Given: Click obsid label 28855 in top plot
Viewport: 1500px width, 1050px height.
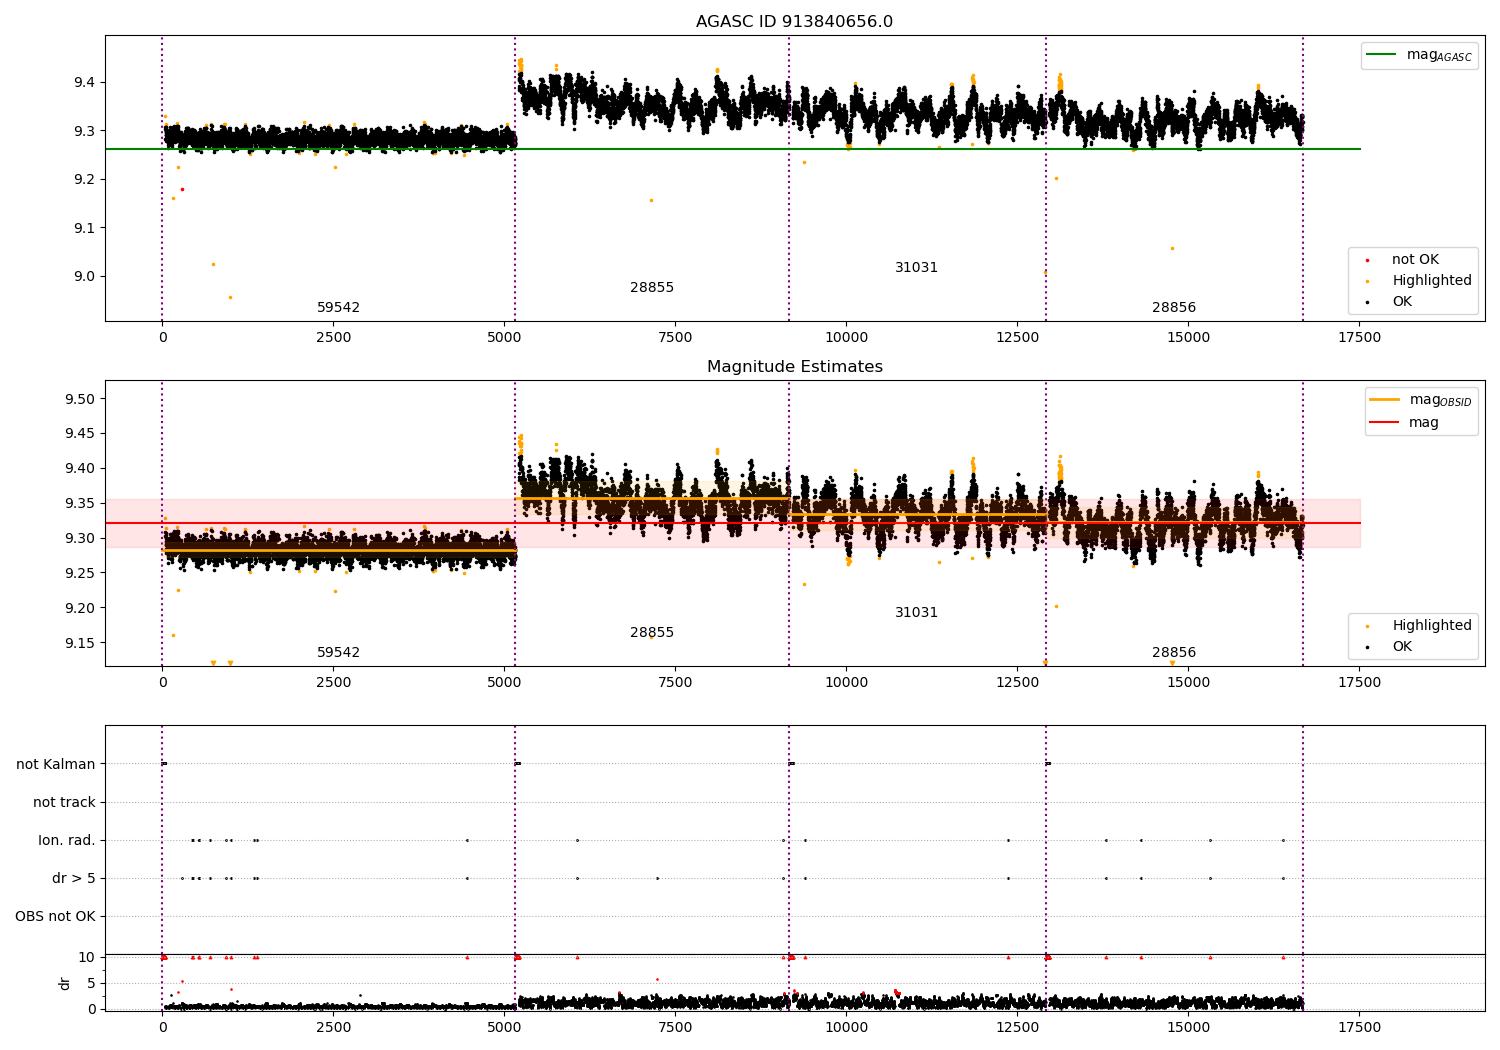Looking at the screenshot, I should tap(652, 288).
